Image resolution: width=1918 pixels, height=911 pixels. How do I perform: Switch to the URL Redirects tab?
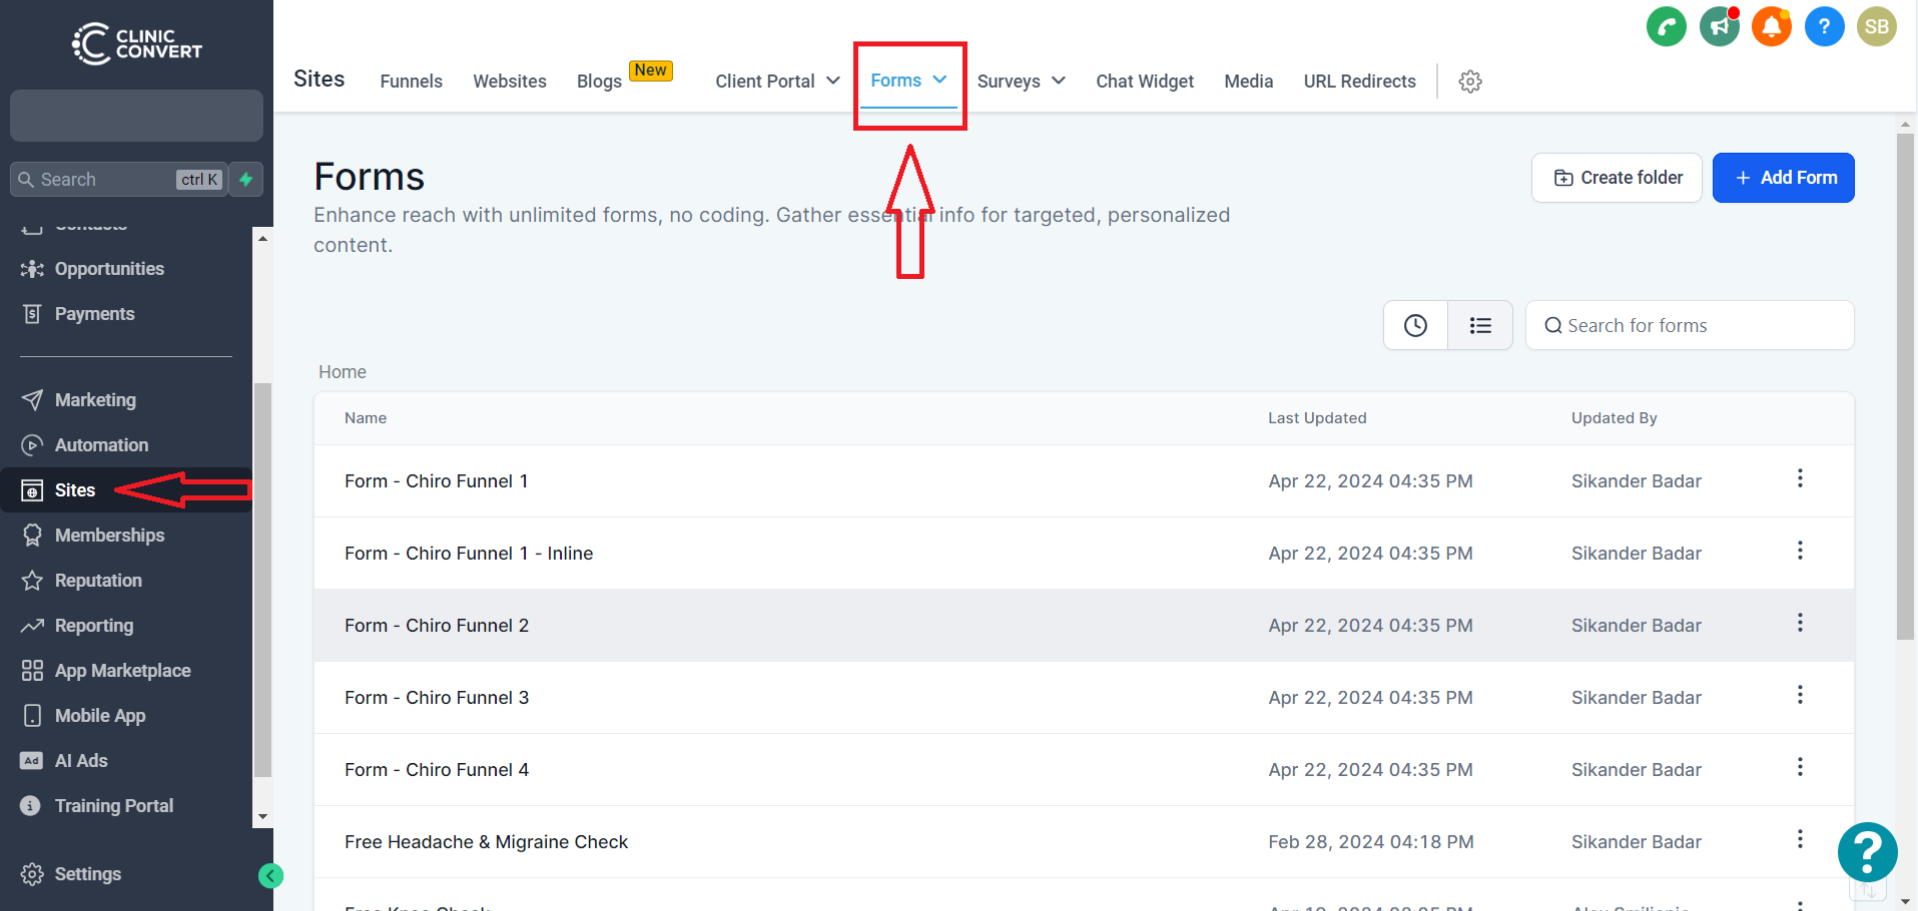point(1359,81)
